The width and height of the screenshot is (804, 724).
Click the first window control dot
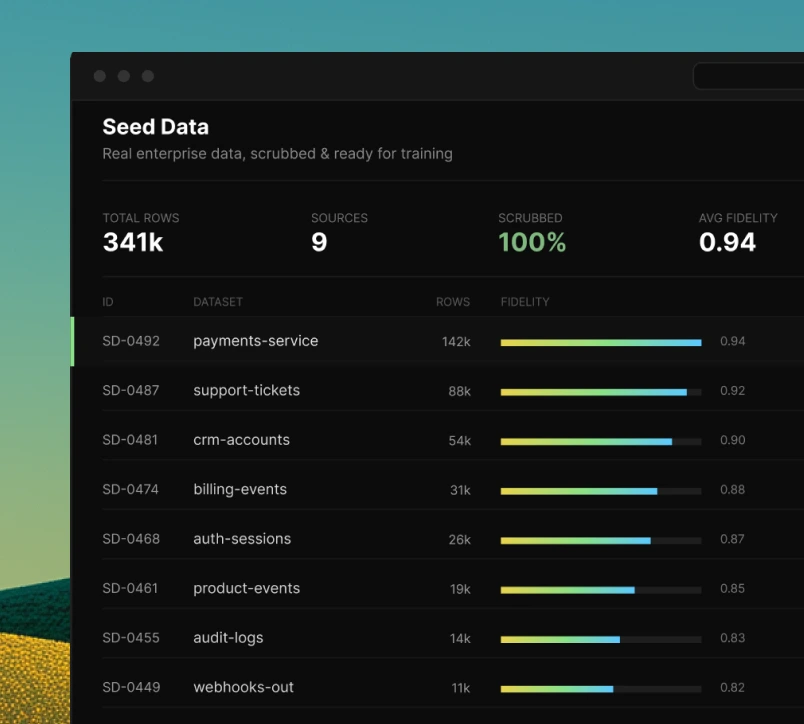point(100,76)
